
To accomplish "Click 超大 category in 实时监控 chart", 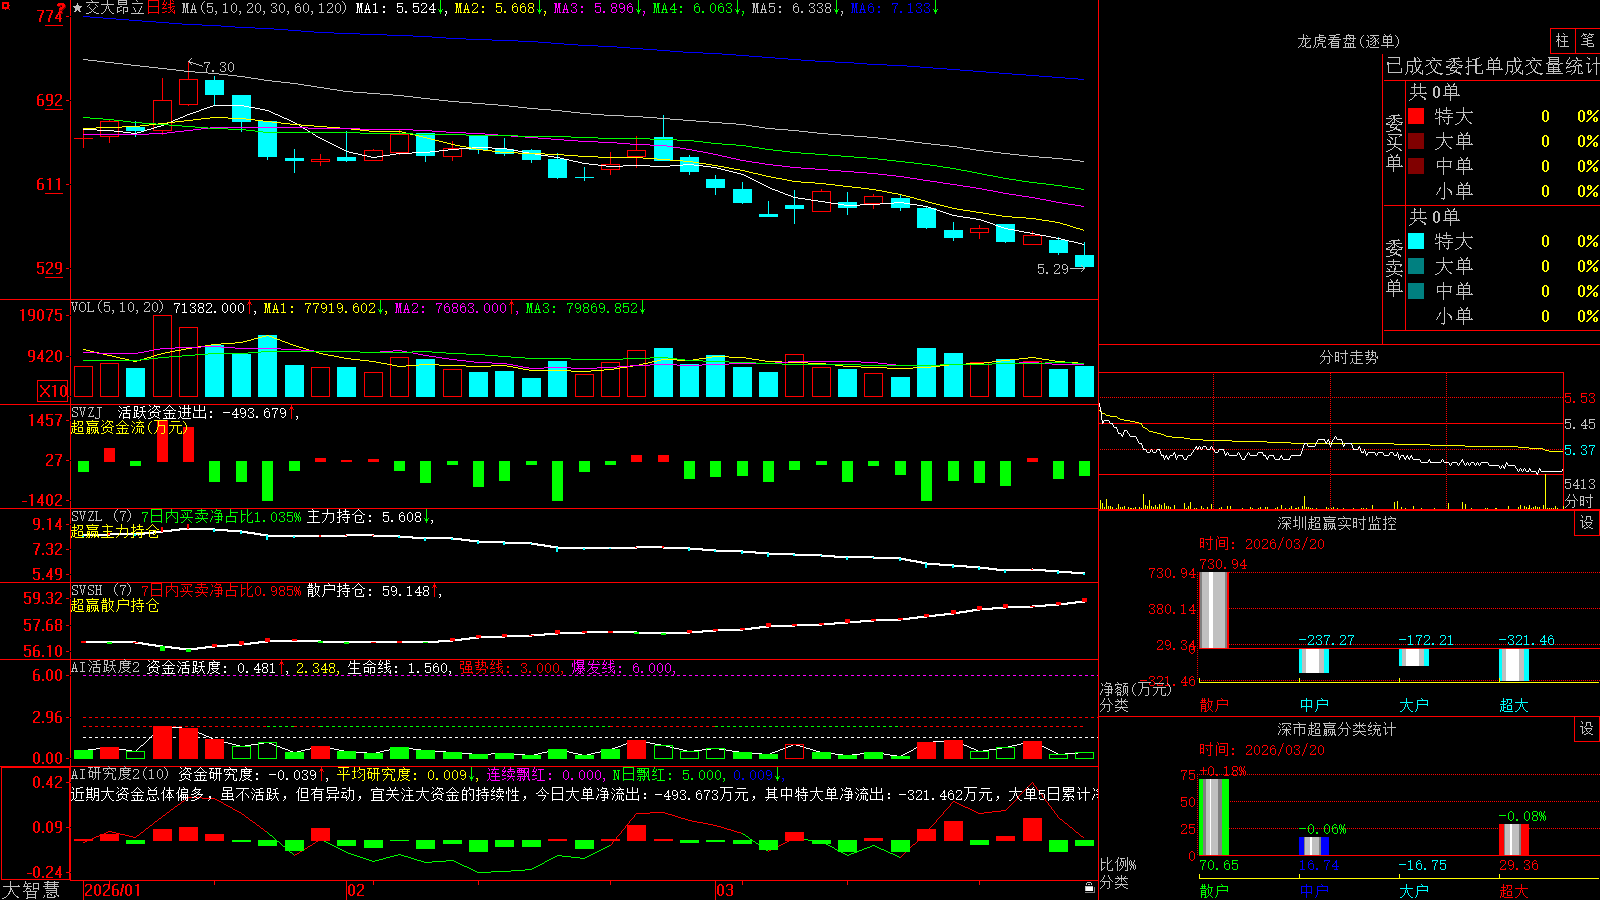I will coord(1514,705).
